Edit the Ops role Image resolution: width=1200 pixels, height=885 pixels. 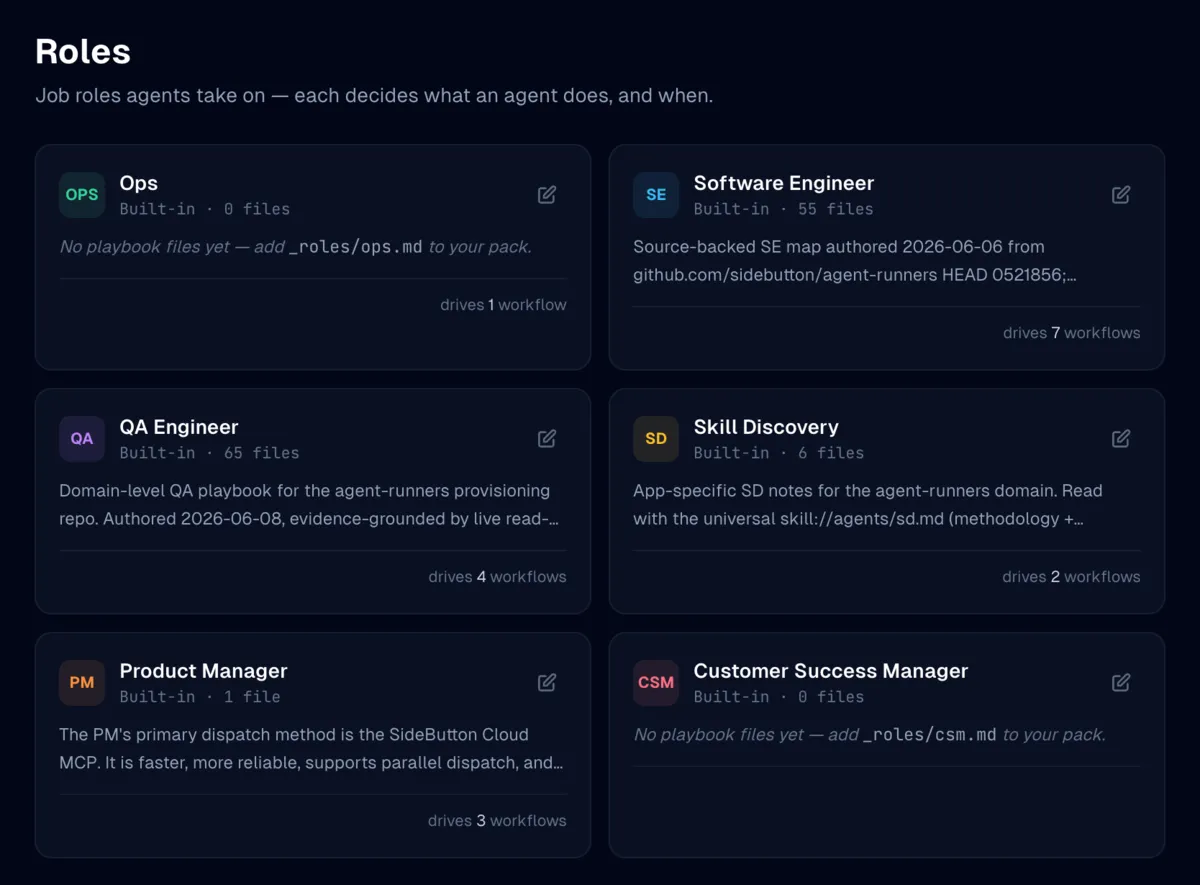(x=547, y=195)
